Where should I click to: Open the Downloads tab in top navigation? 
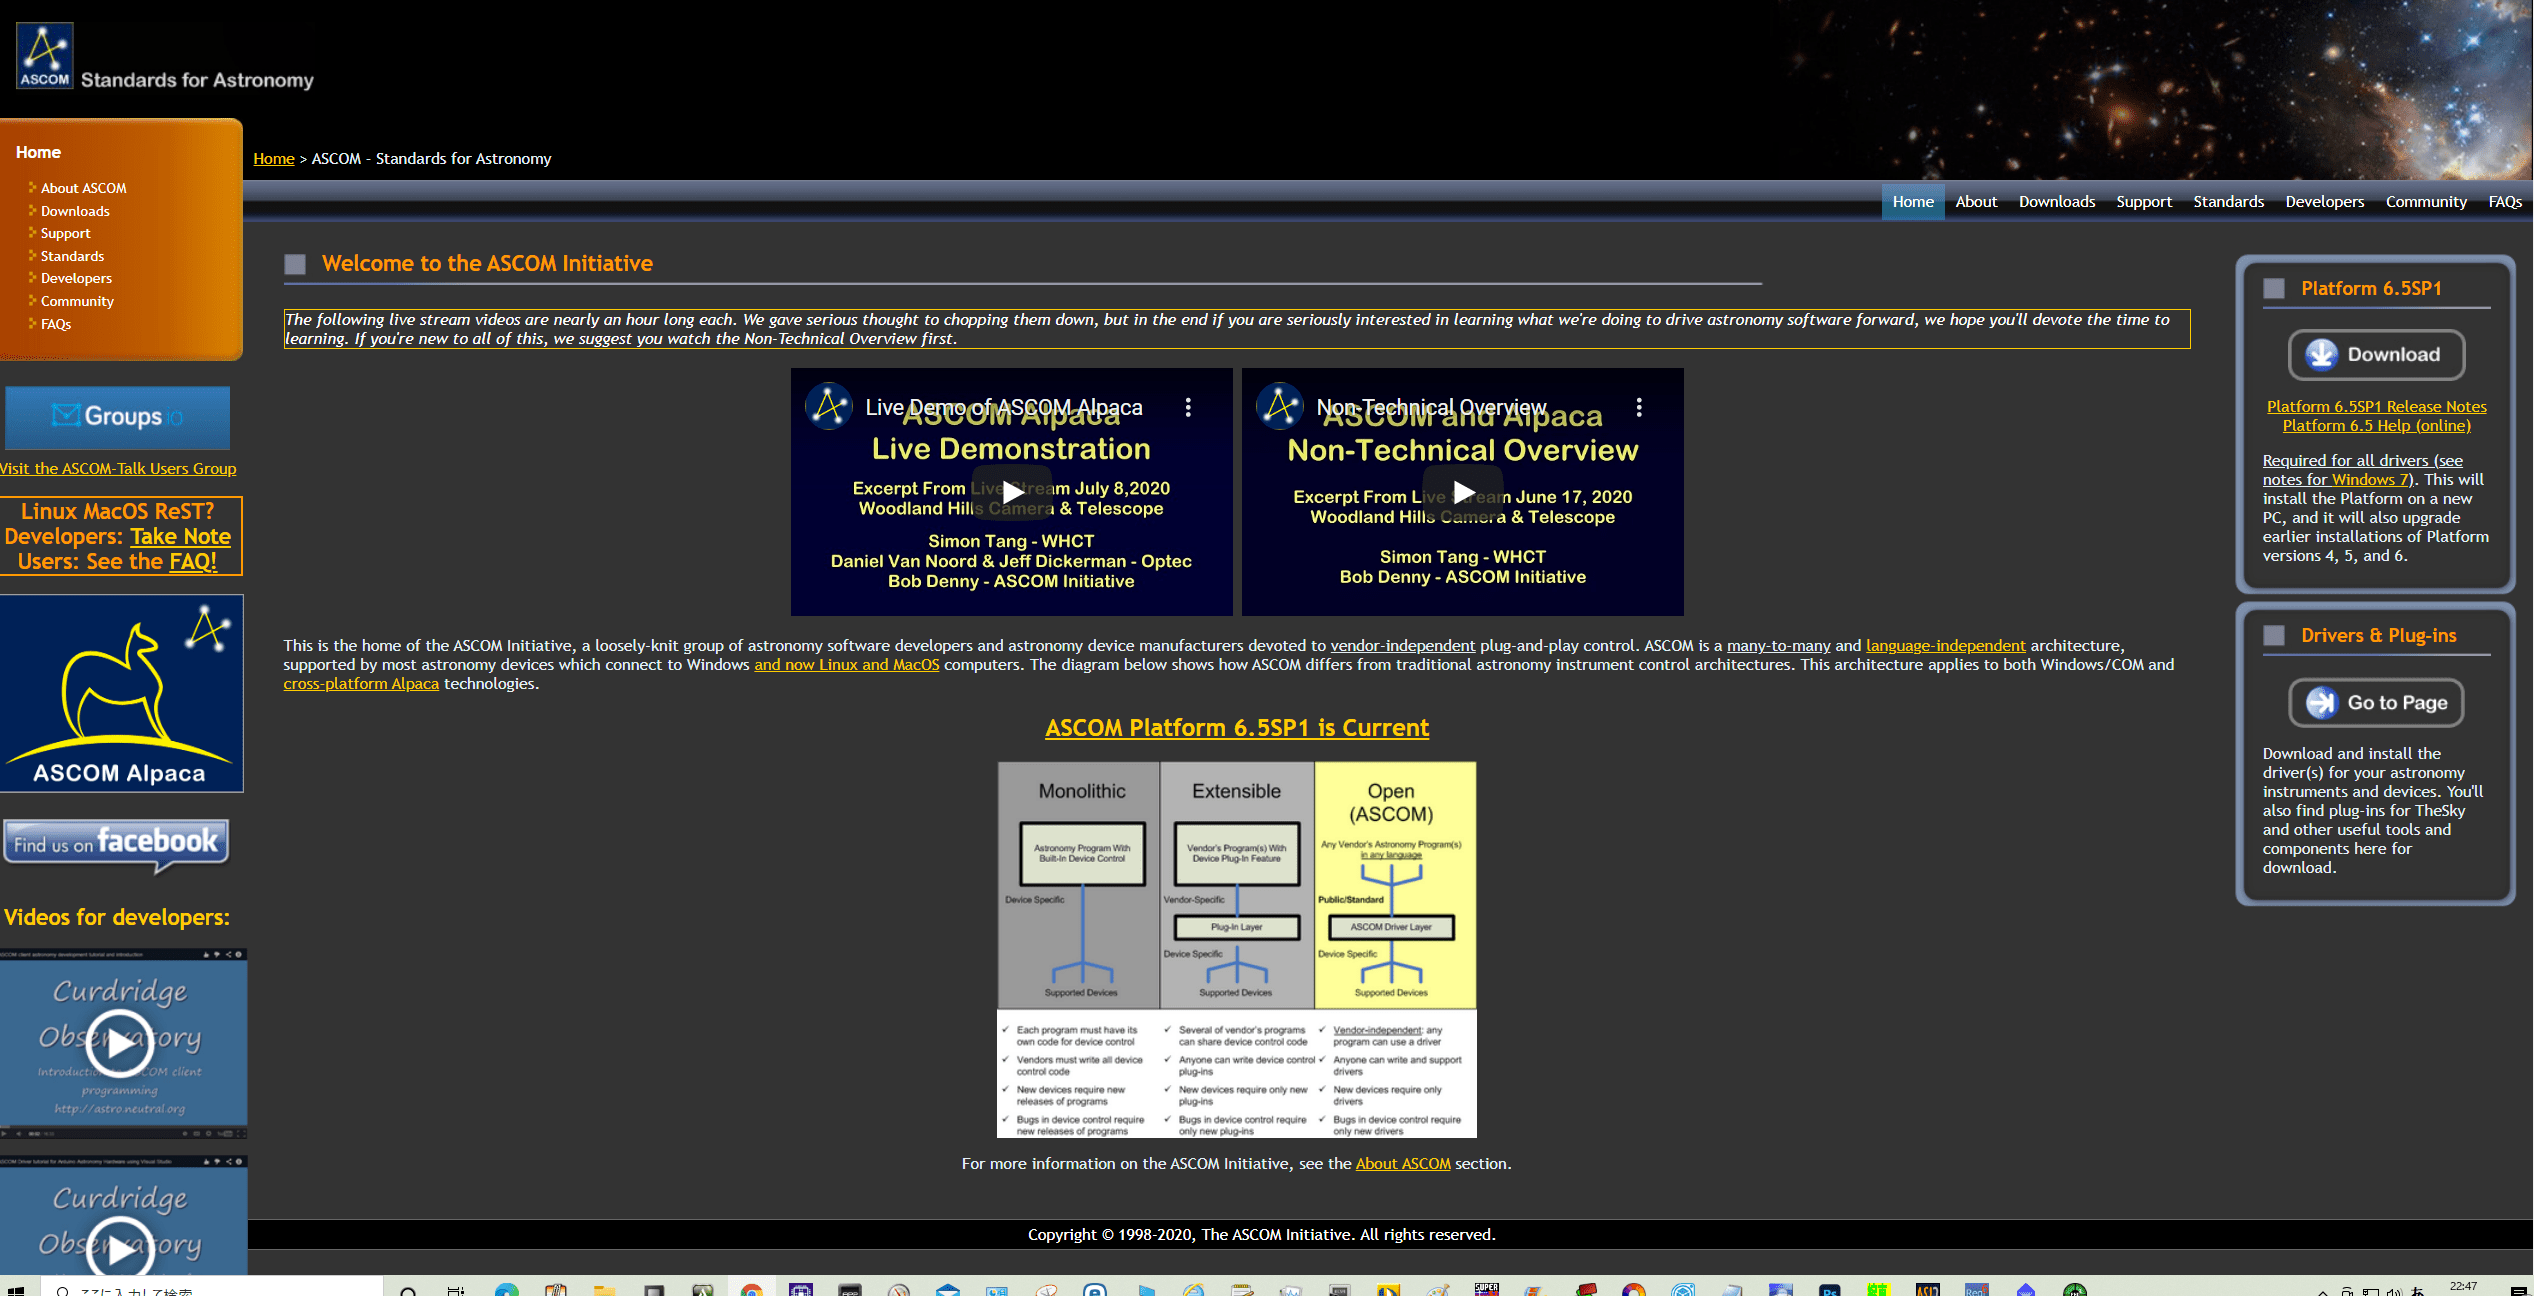(2056, 202)
